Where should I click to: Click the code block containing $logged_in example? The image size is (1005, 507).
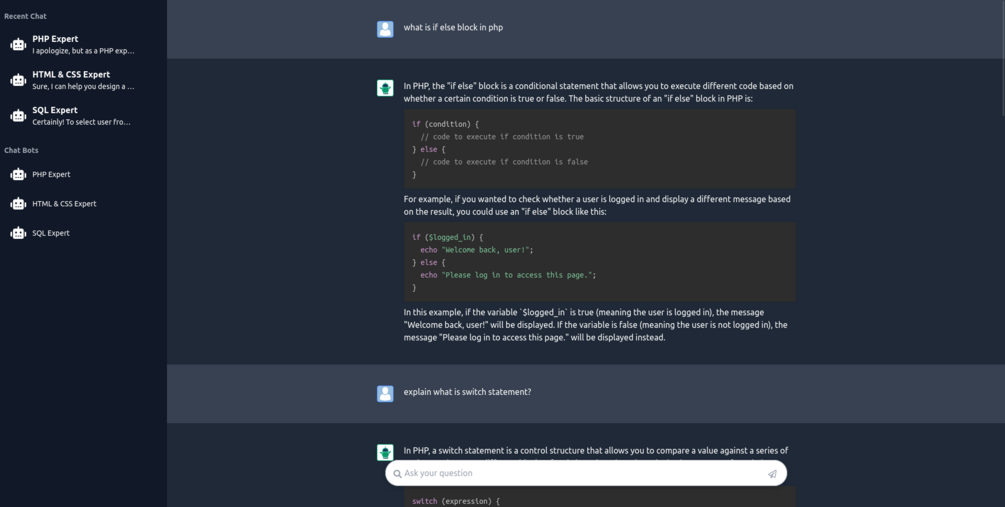pos(599,262)
